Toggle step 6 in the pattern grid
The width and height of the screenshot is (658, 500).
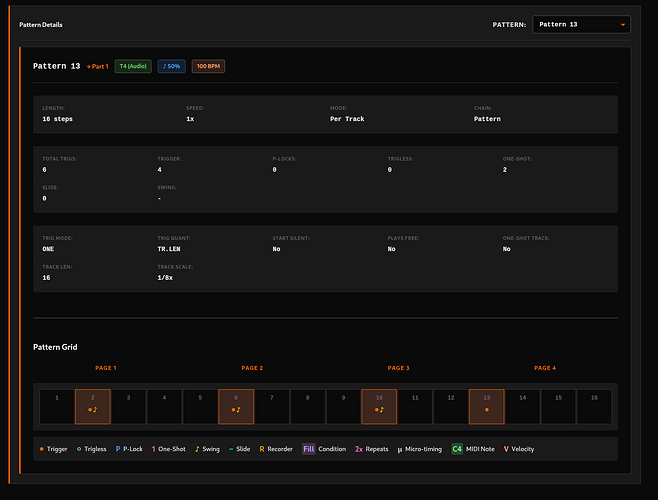click(x=236, y=404)
